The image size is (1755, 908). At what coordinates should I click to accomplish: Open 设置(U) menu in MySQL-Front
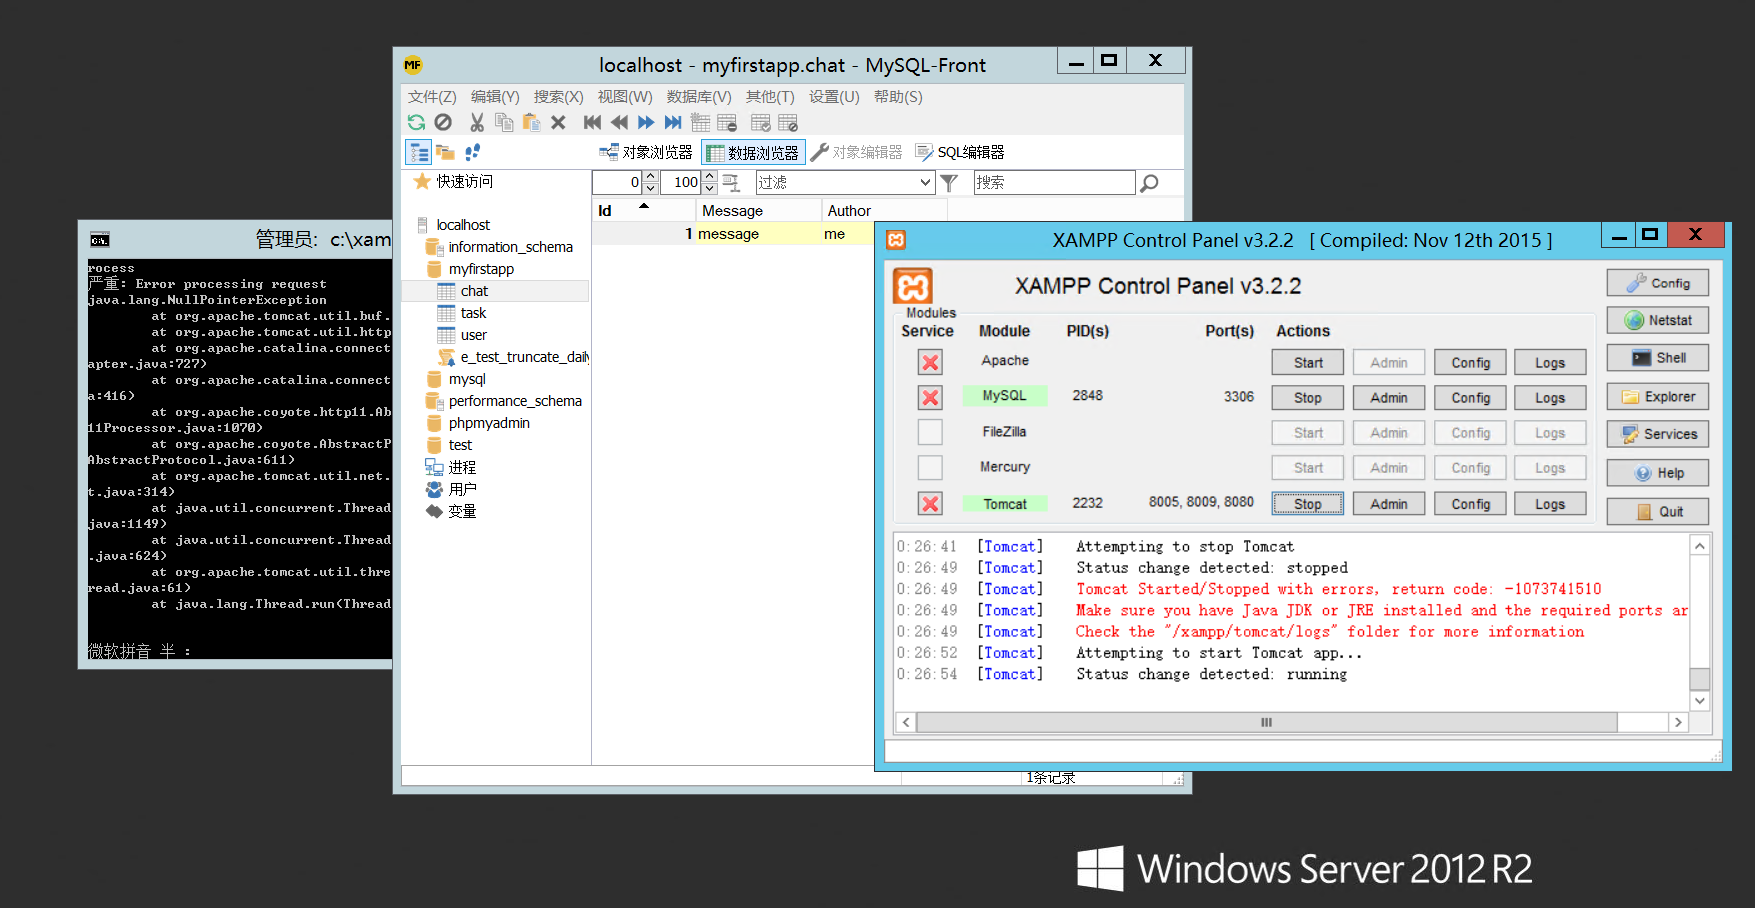click(x=834, y=97)
